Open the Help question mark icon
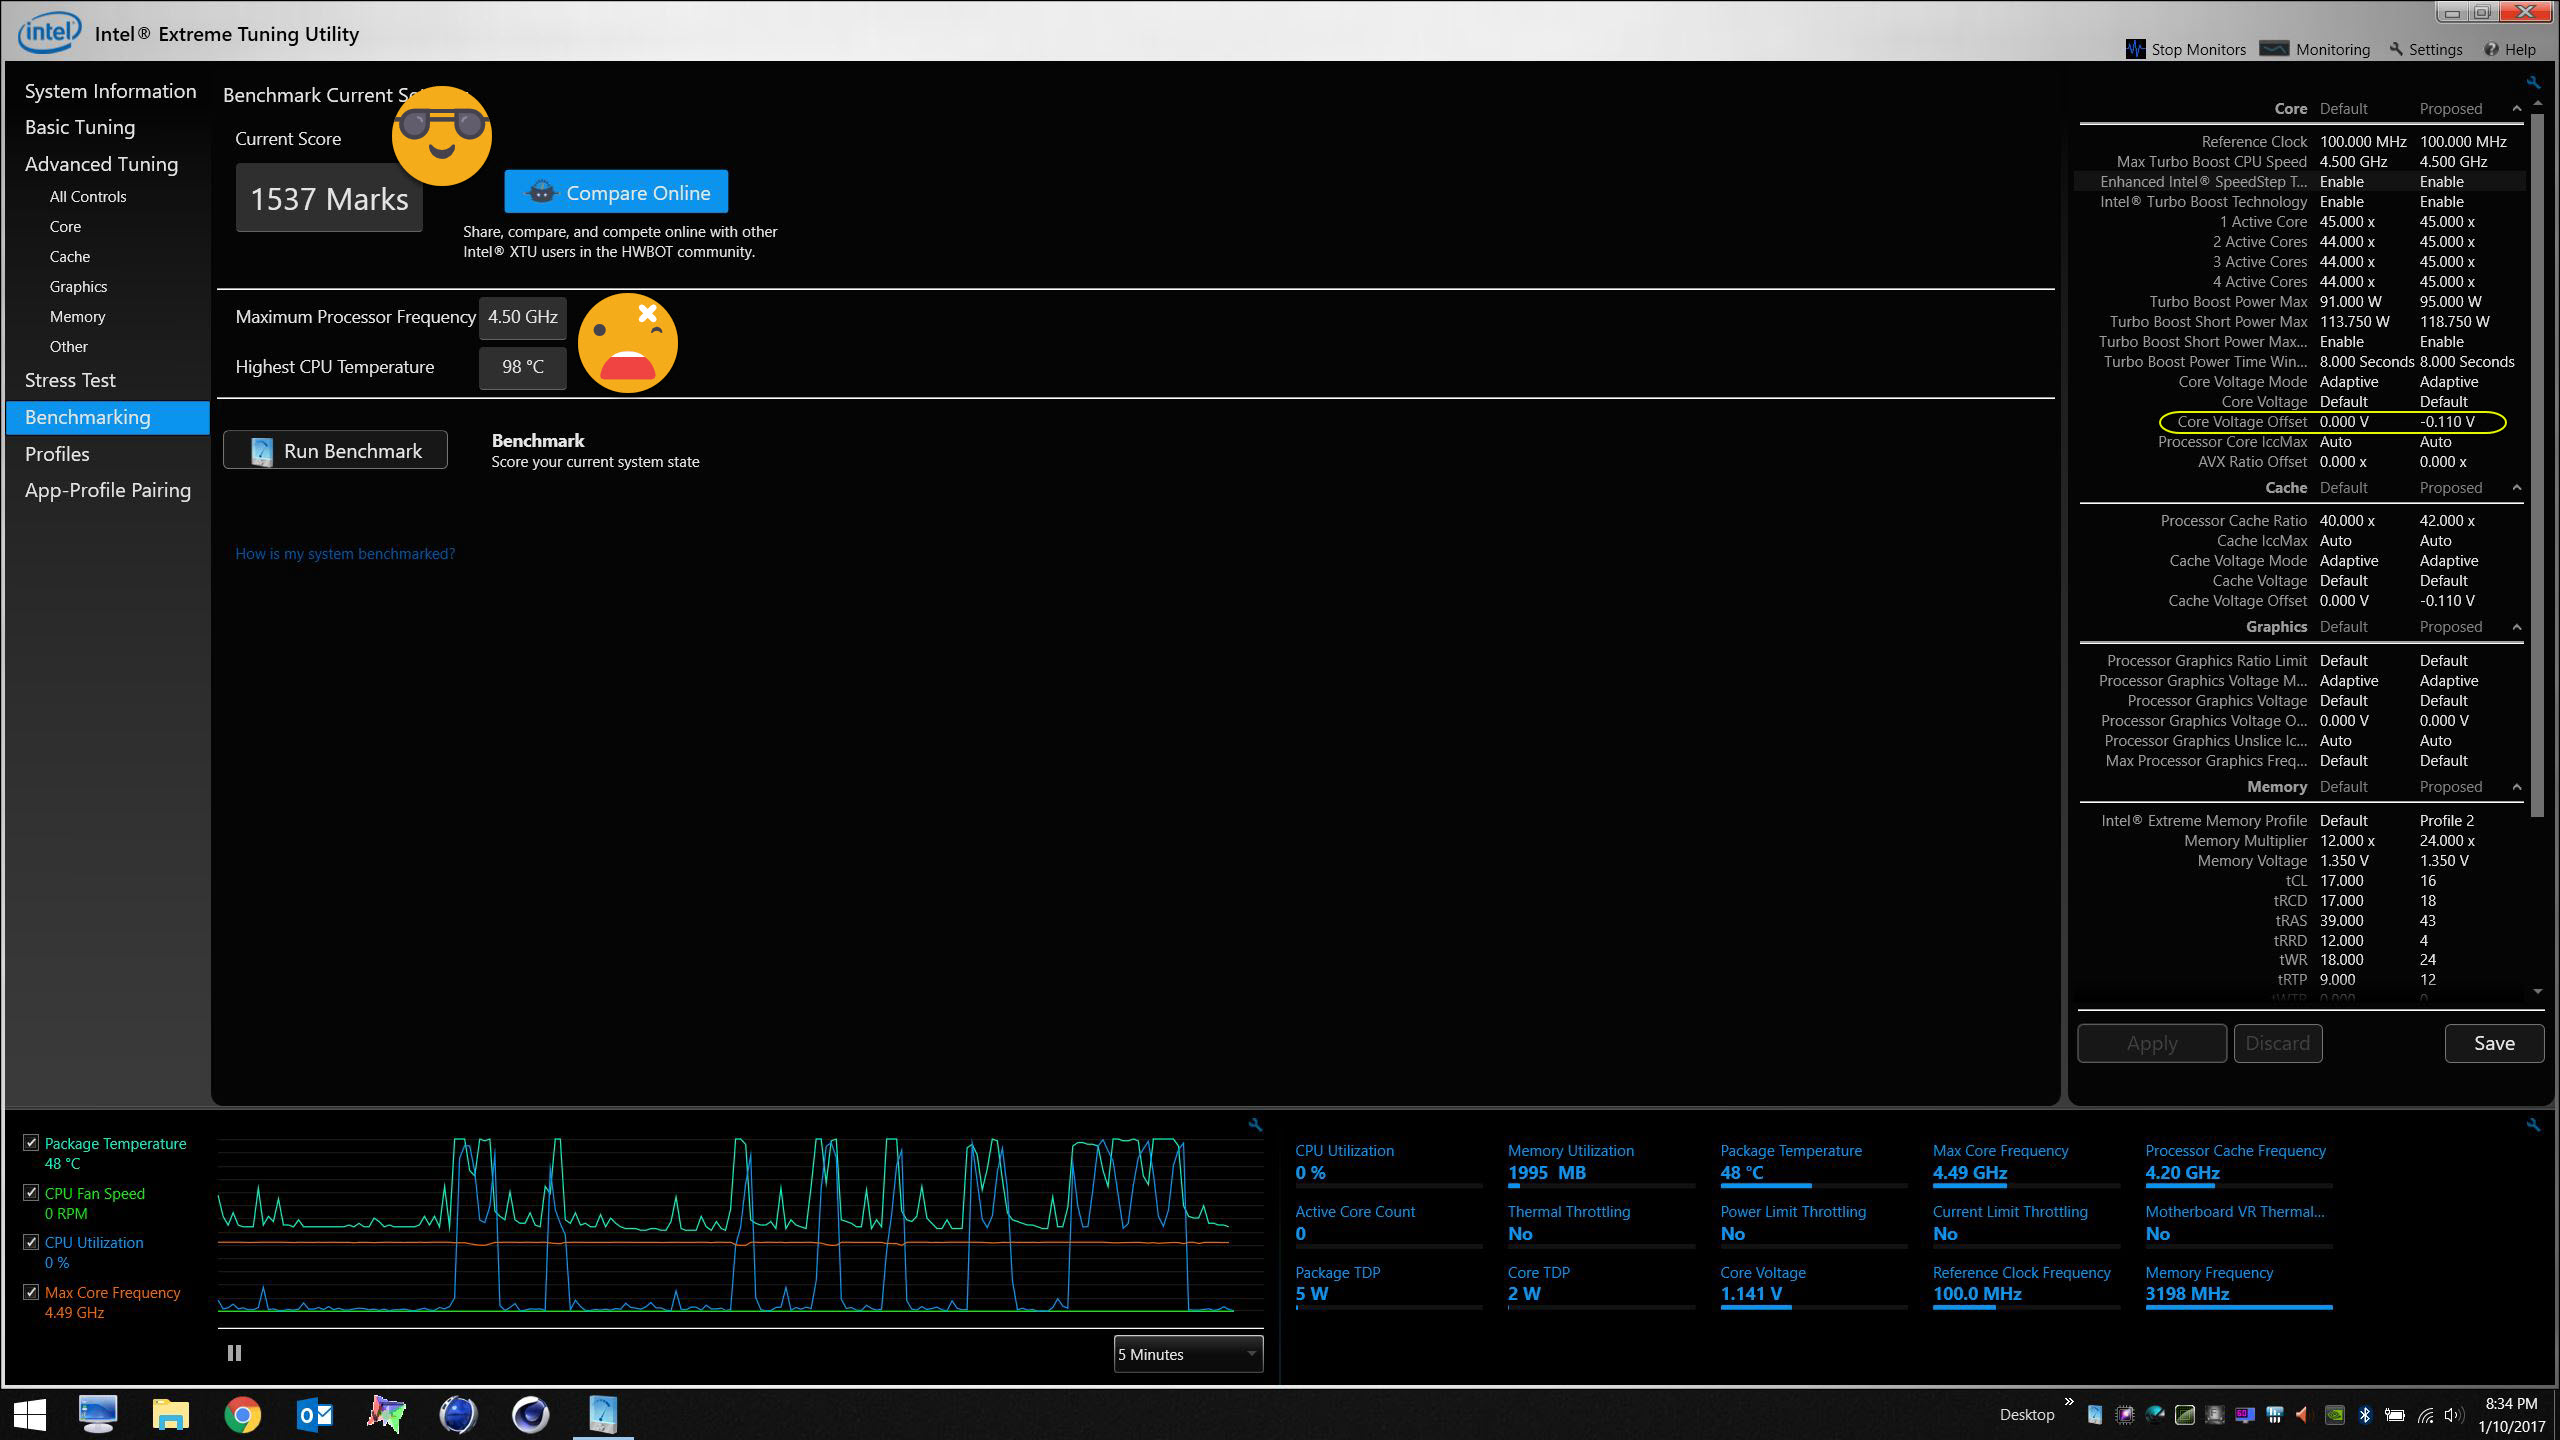Screen dimensions: 2560x1440 [x=2491, y=49]
